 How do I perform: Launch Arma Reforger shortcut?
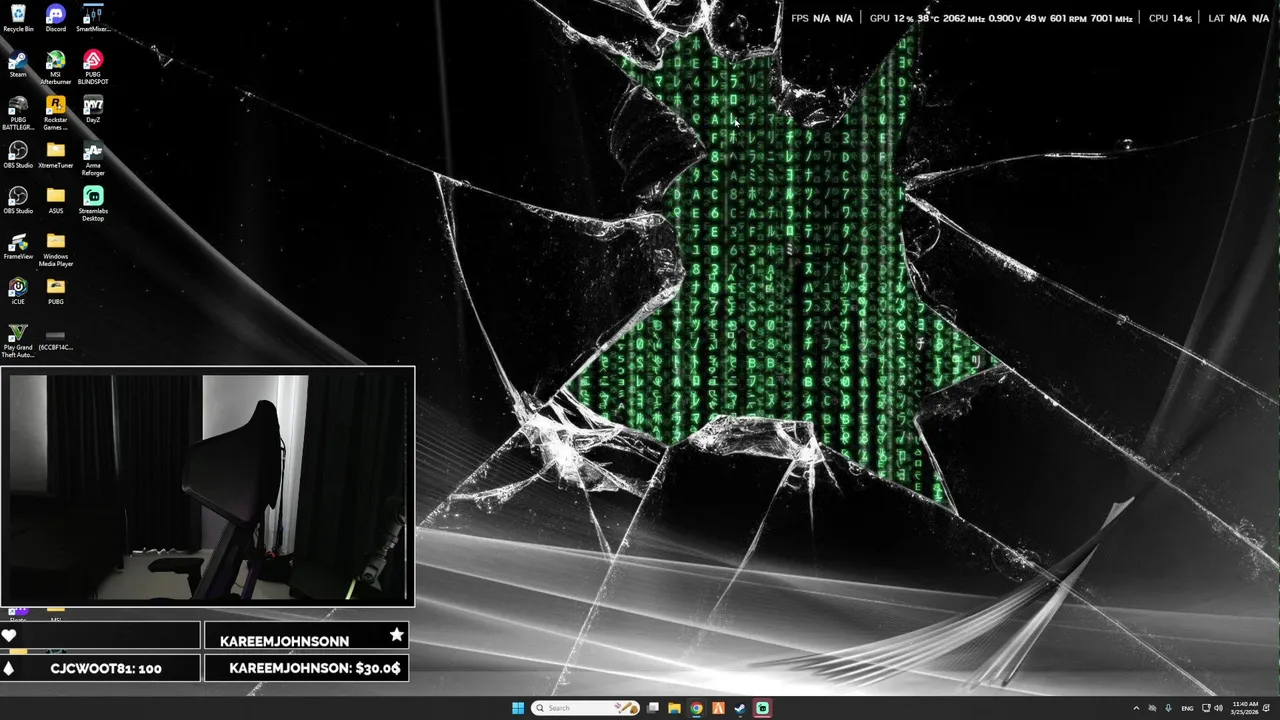(93, 159)
